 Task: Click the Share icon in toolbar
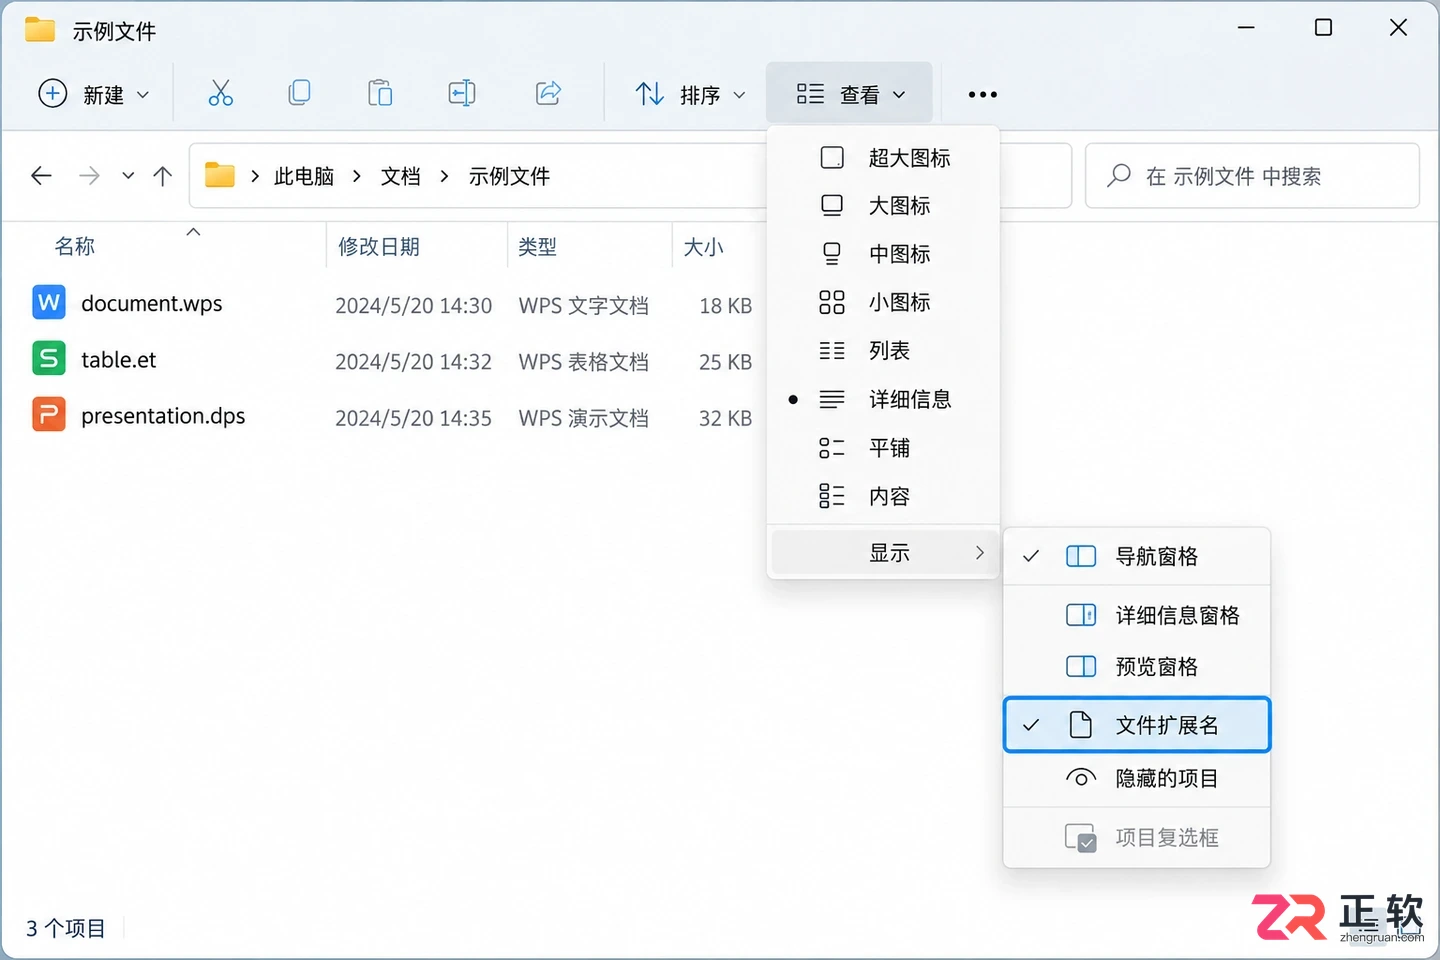(548, 94)
